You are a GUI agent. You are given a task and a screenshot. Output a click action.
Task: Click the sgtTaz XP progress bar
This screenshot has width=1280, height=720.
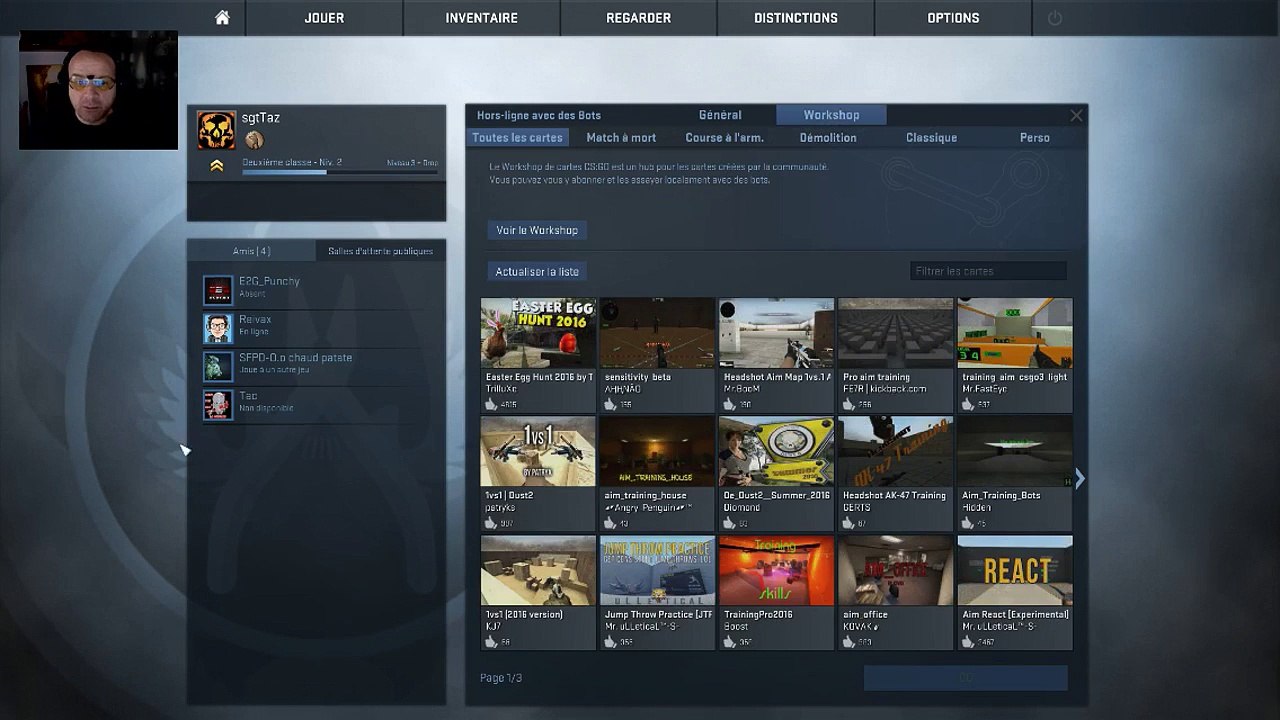[340, 172]
